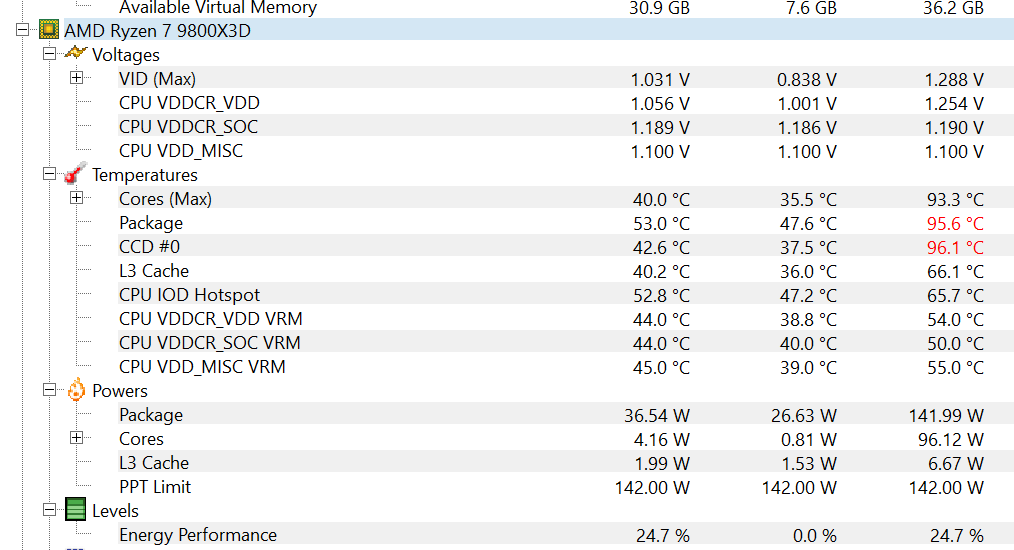Click the 141.99 W Package max power value
This screenshot has width=1014, height=550.
pos(946,415)
